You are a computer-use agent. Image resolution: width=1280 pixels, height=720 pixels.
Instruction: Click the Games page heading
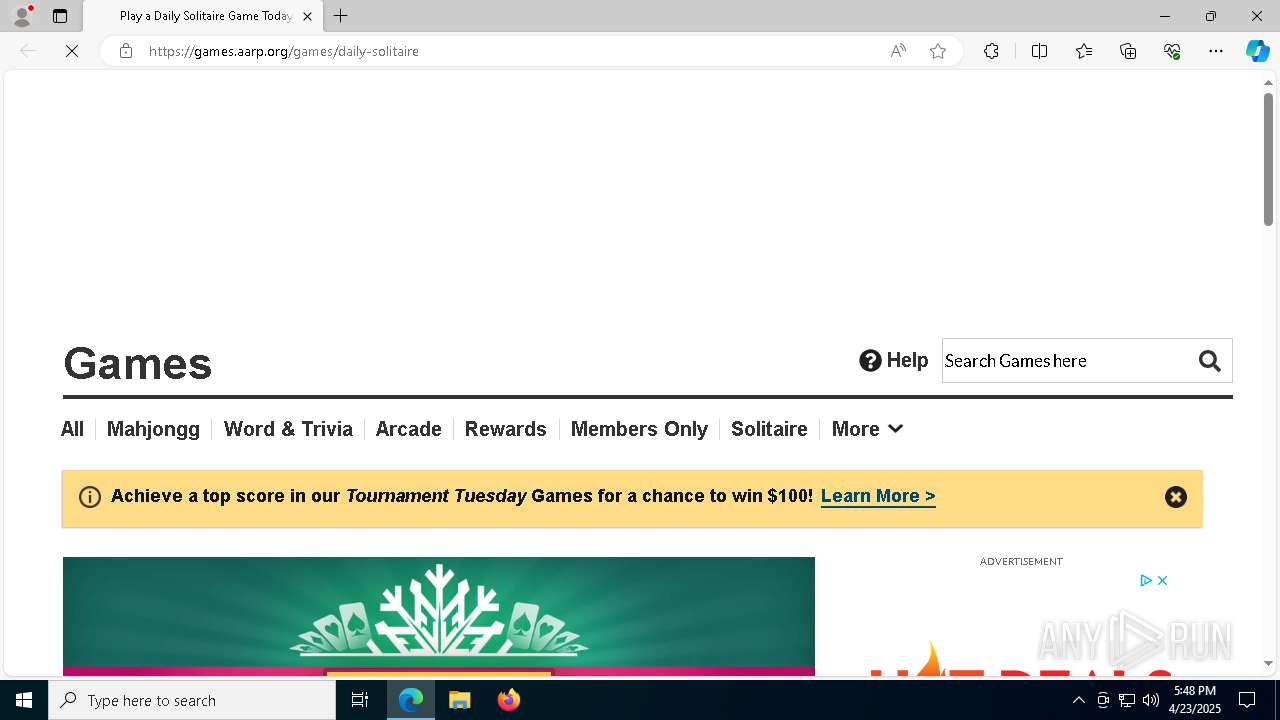click(138, 363)
